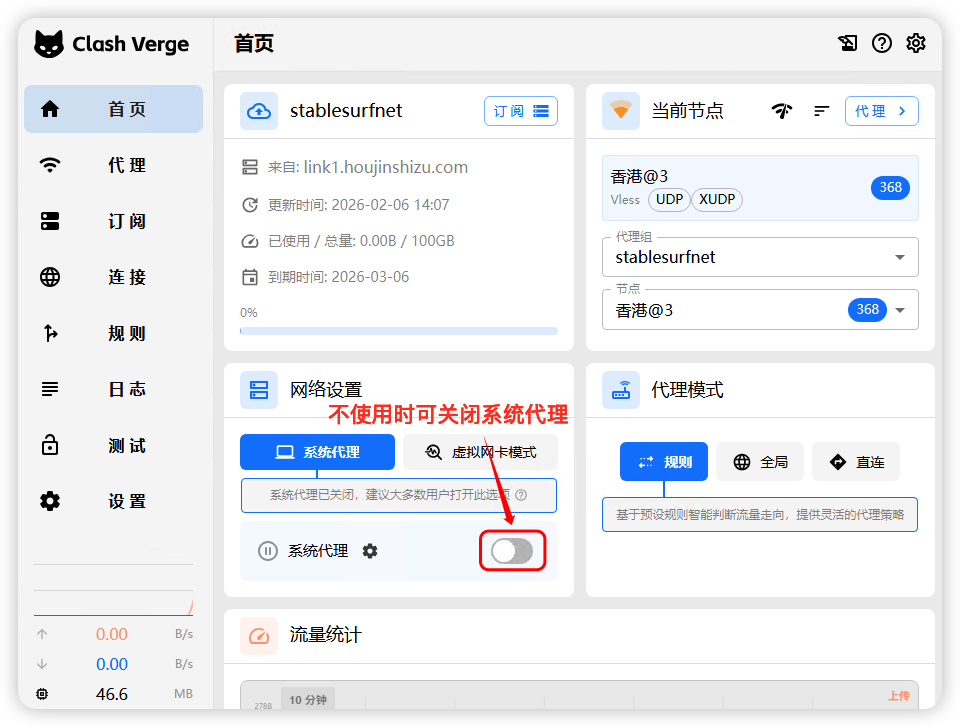Select the 直连 proxy mode
The height and width of the screenshot is (727, 960).
tap(856, 462)
